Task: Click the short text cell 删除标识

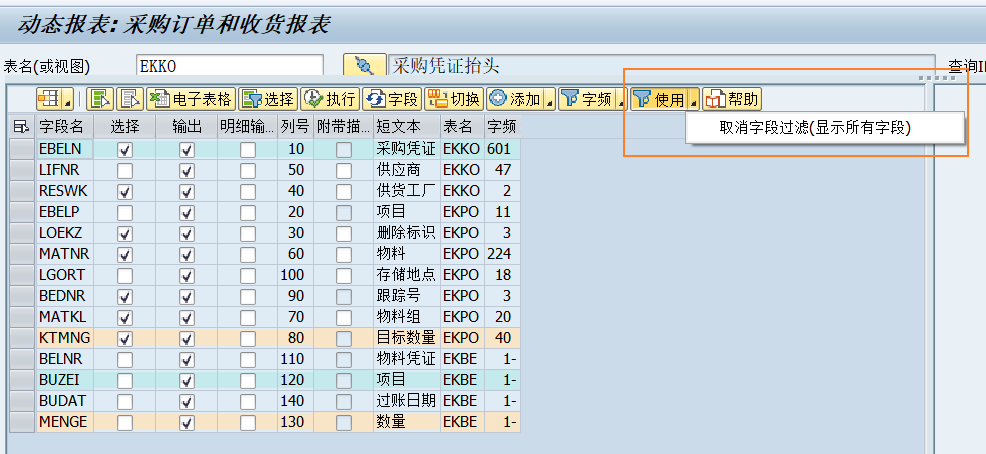Action: (x=407, y=233)
